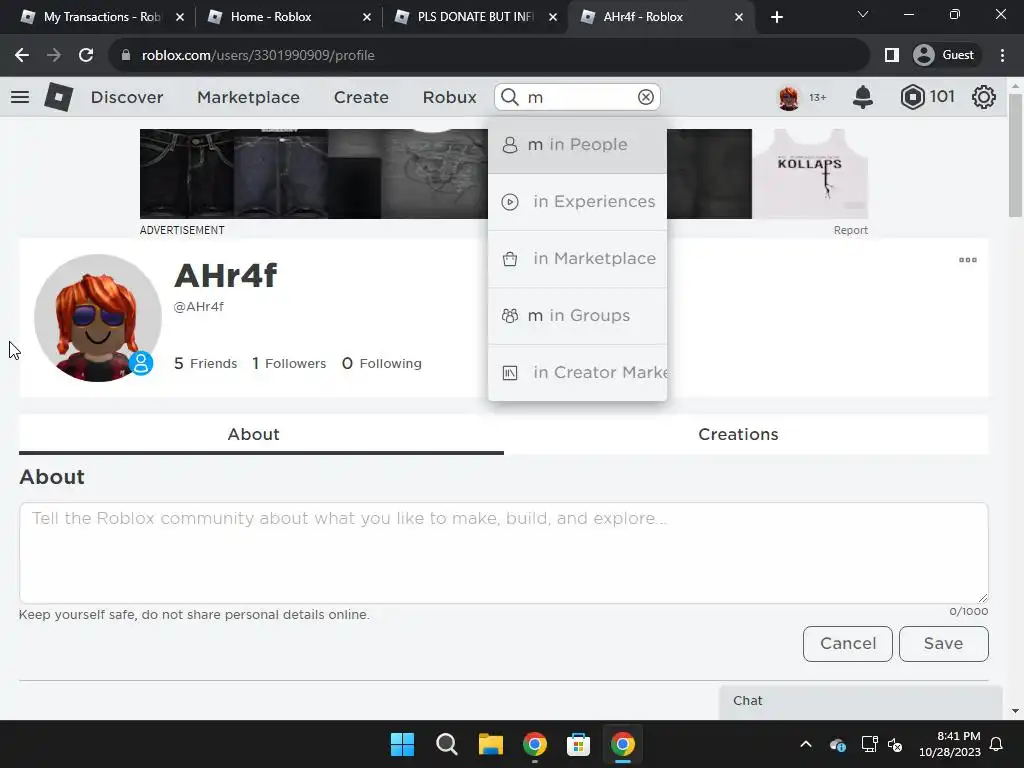Viewport: 1024px width, 768px height.
Task: Open the settings gear icon
Action: 984,97
